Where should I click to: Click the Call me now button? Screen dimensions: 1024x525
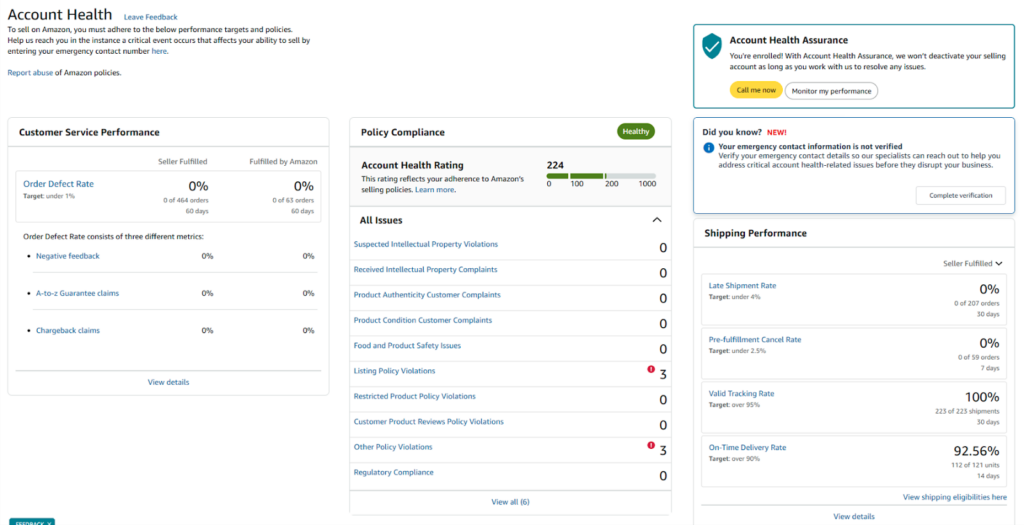(756, 90)
